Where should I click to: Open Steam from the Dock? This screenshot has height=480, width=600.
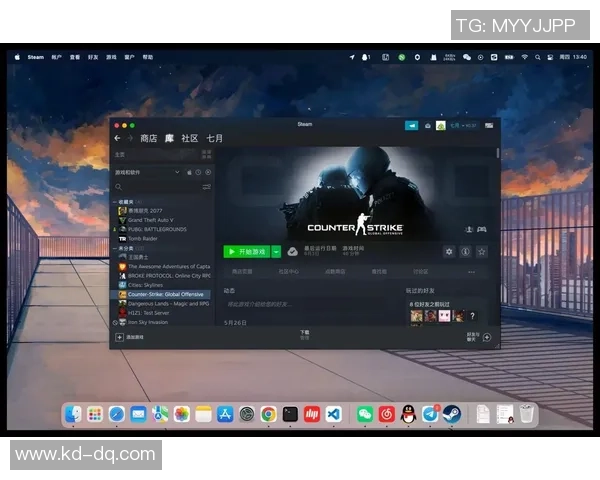click(x=452, y=414)
